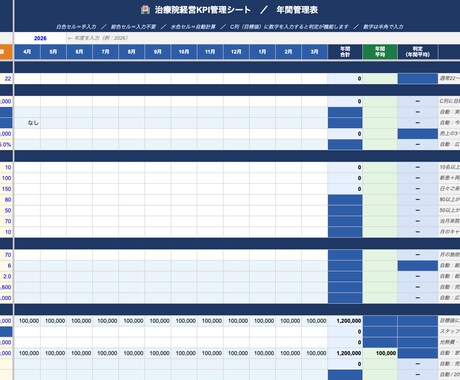This screenshot has height=380, width=460.
Task: Click the note starting with スタッフ
Action: pyautogui.click(x=450, y=332)
